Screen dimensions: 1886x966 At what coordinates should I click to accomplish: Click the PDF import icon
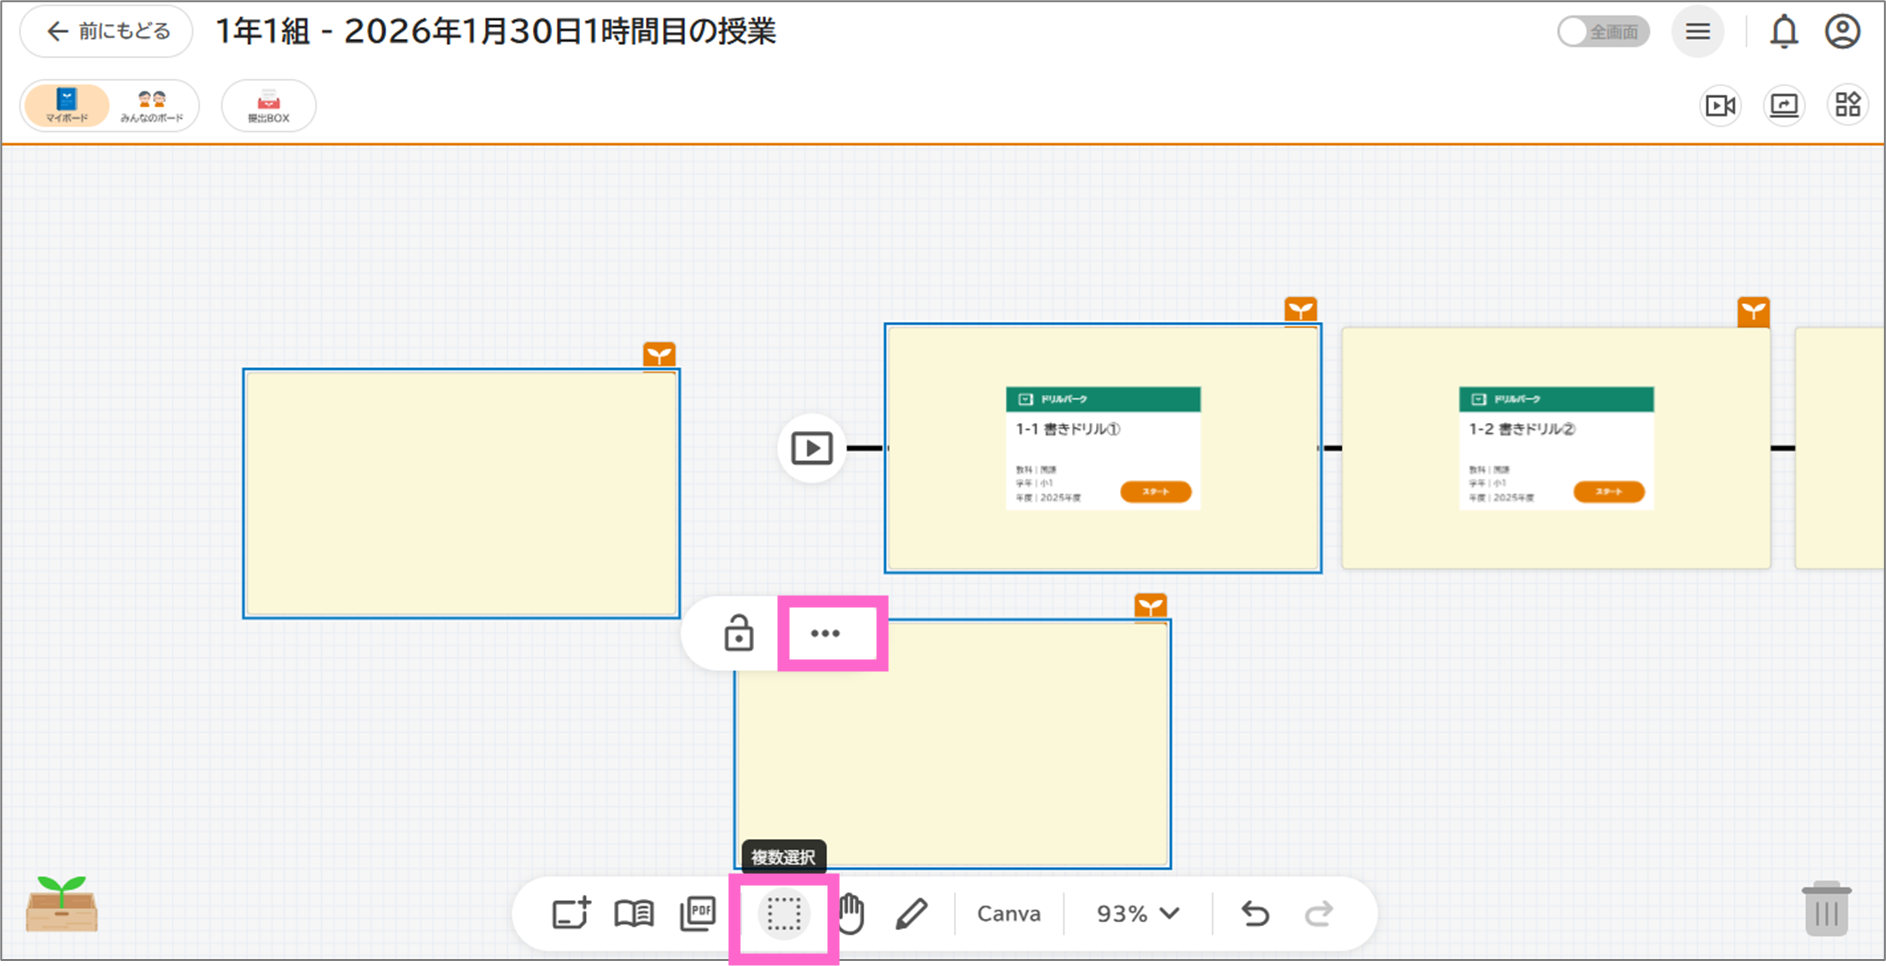click(x=698, y=913)
